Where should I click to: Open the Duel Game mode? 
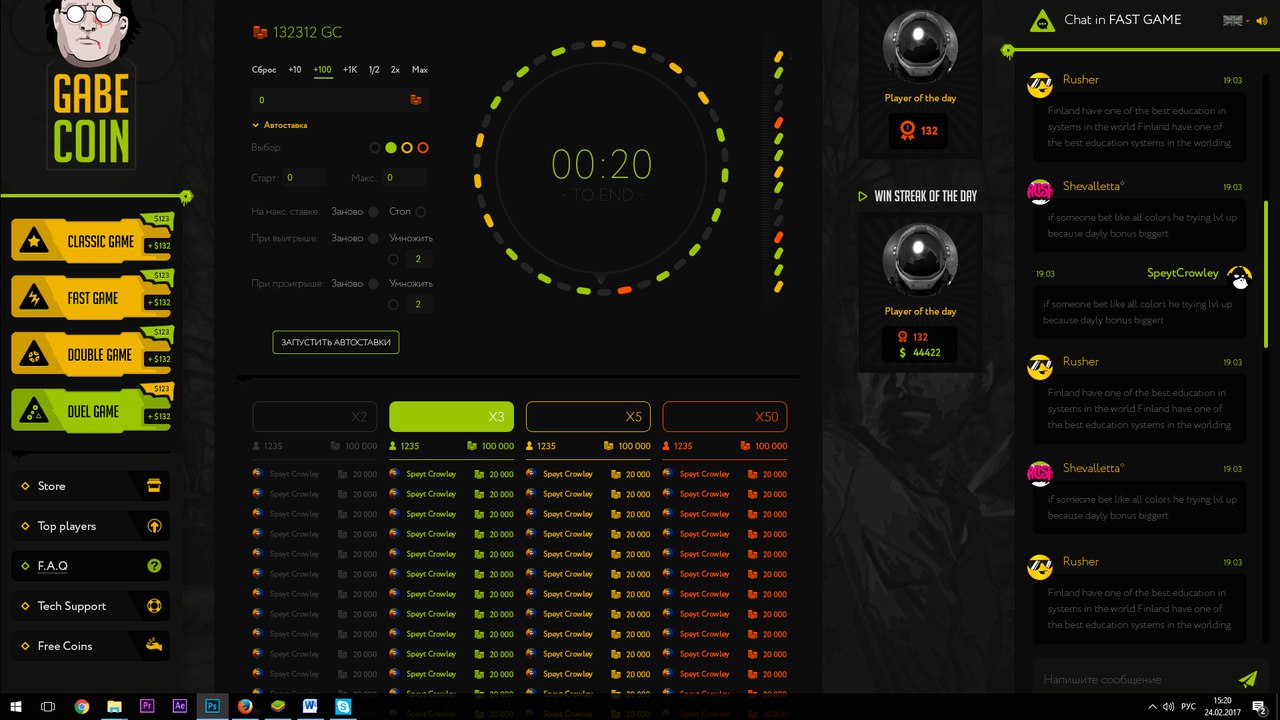tap(92, 411)
